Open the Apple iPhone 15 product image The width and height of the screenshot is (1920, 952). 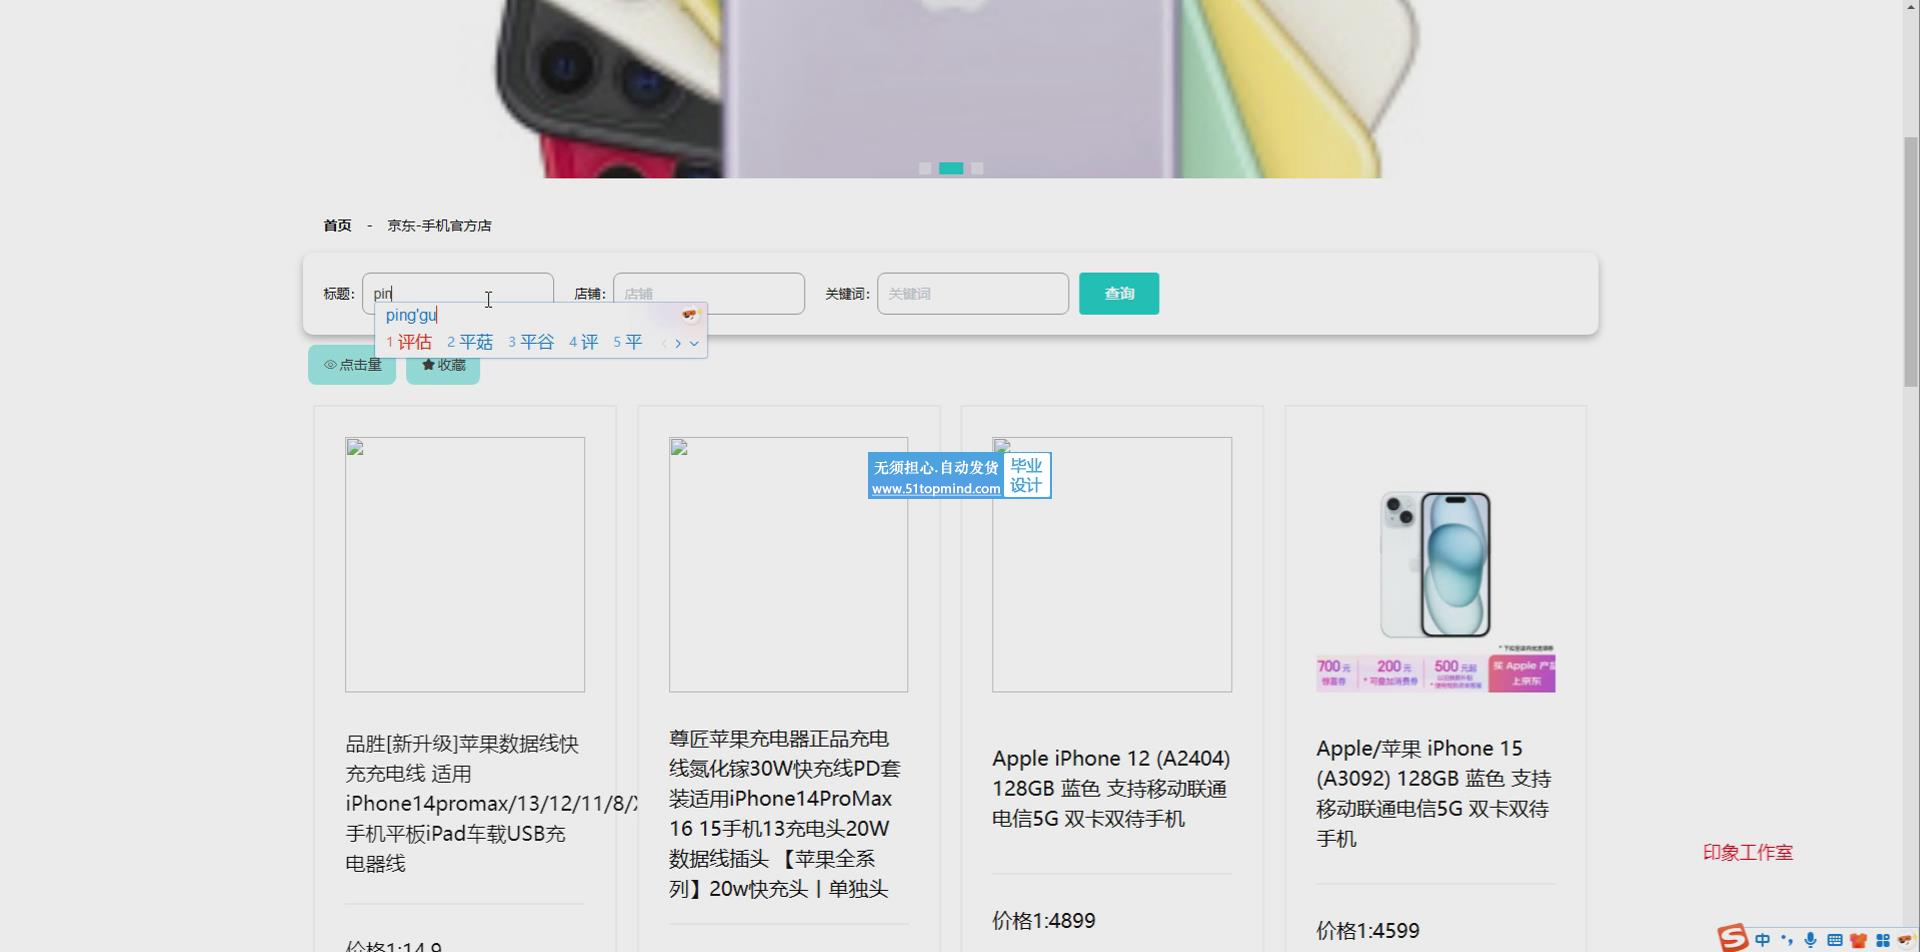point(1435,565)
